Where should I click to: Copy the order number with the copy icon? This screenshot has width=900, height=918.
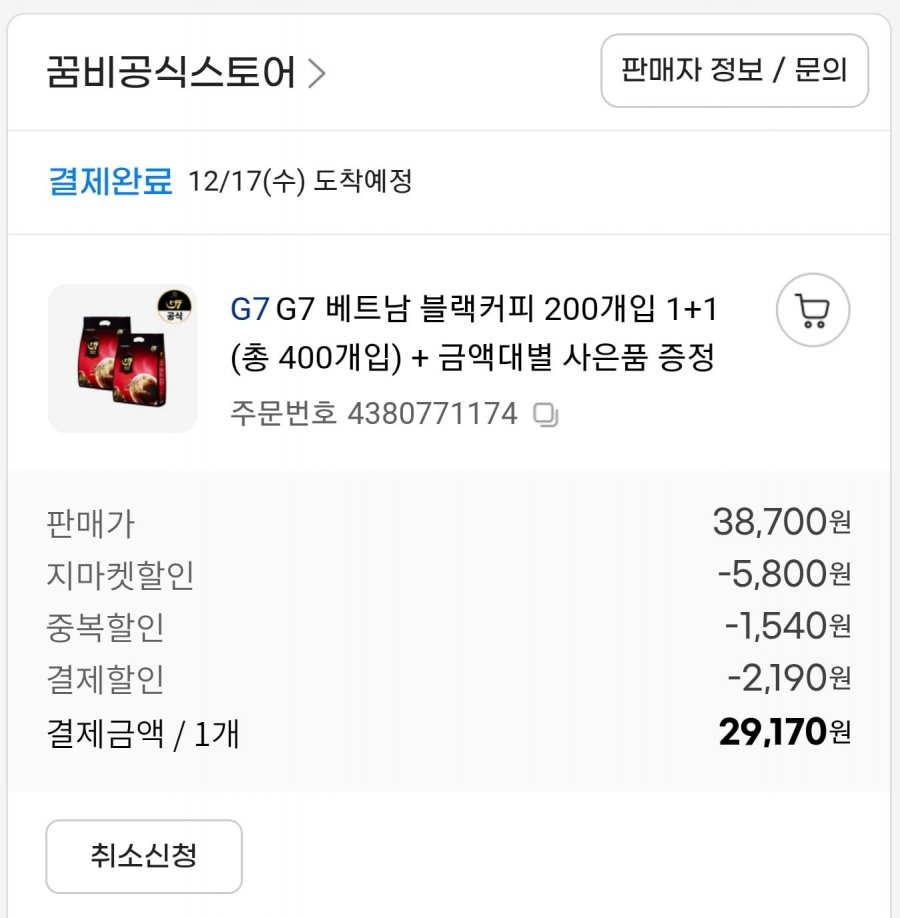545,414
